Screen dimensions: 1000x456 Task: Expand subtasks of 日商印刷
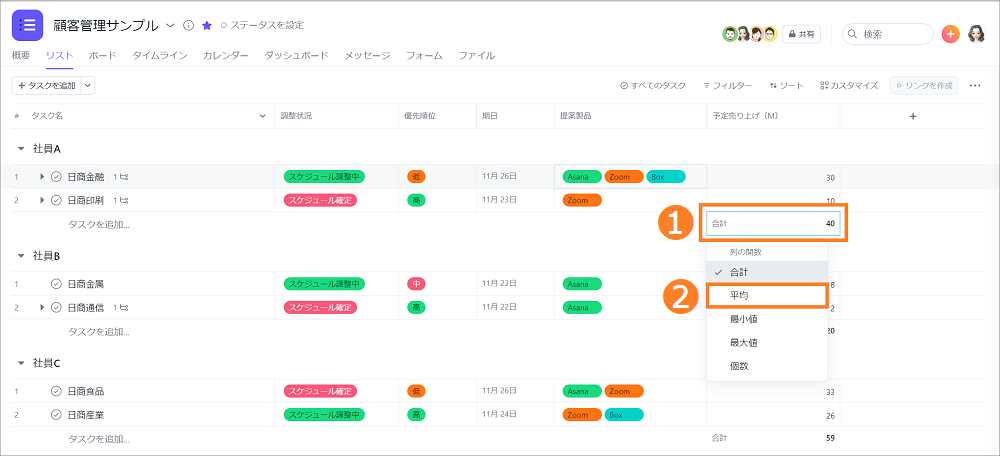(x=42, y=200)
